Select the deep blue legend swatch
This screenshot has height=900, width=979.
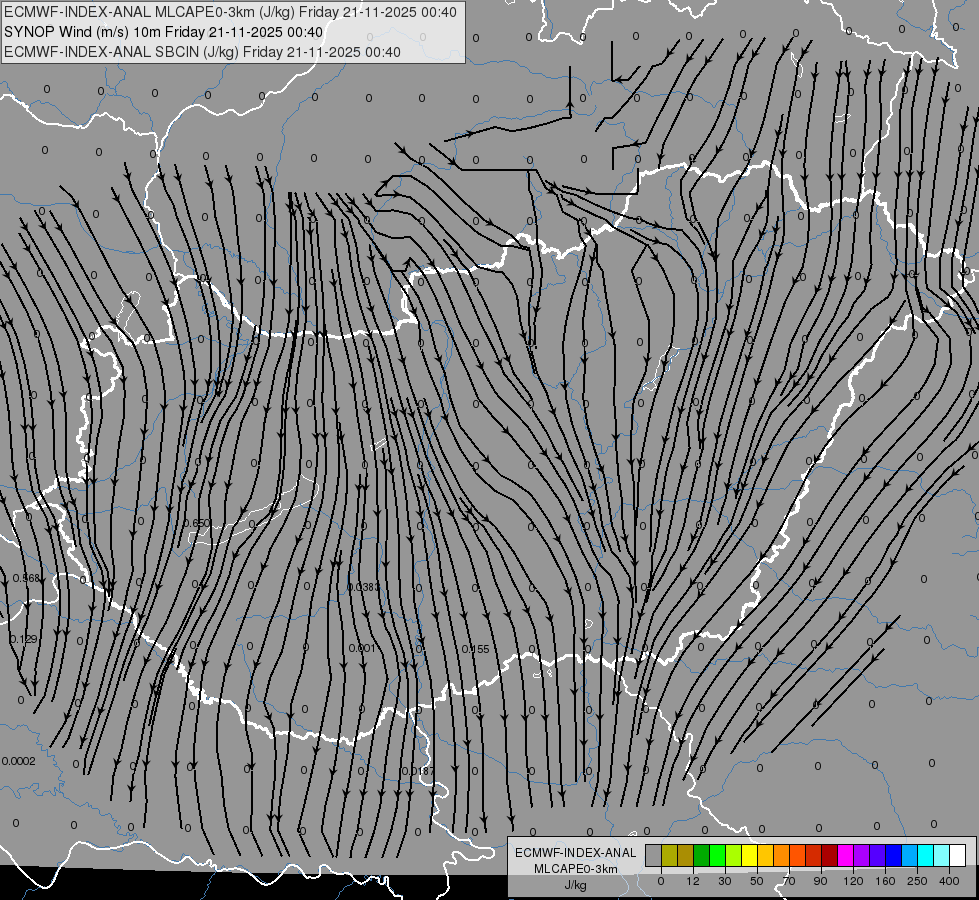tap(893, 855)
